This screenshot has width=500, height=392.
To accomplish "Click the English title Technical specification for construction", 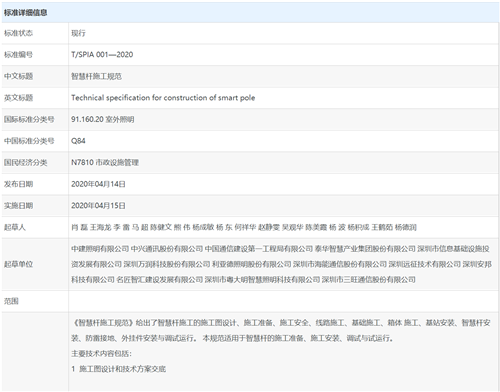I will 163,98.
